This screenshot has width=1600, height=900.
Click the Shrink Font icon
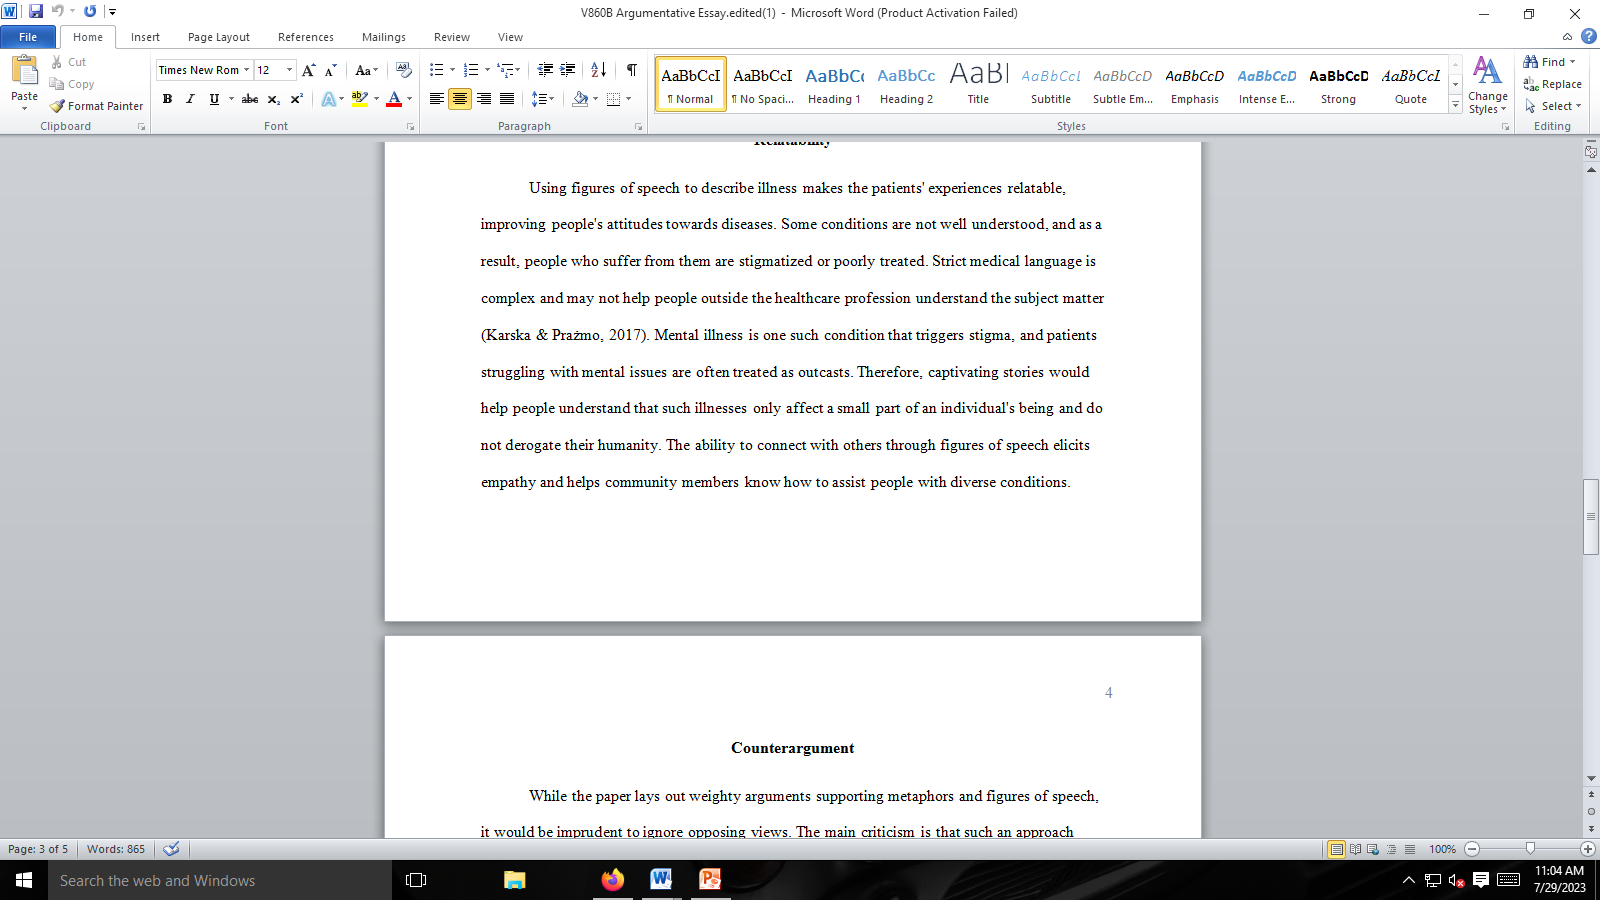[330, 70]
